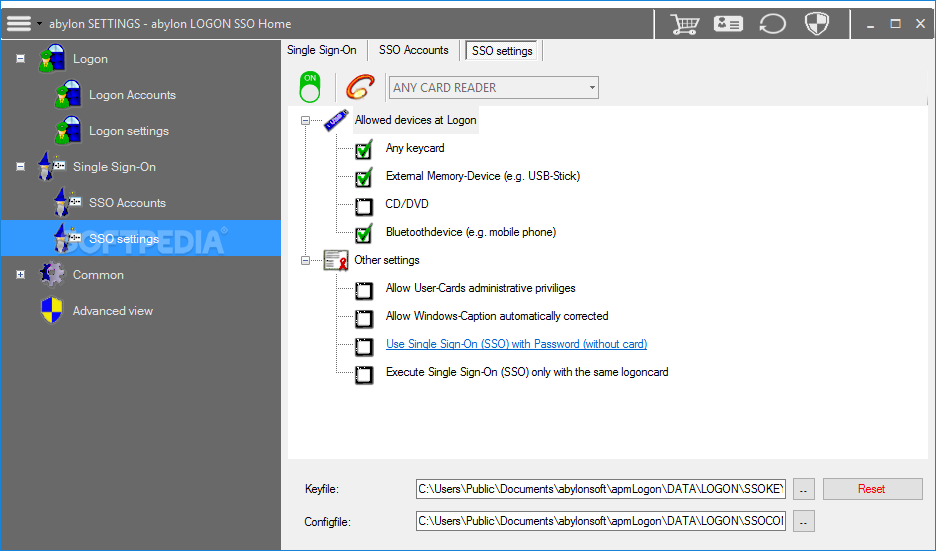
Task: Open the ANY CARD READER dropdown
Action: (494, 88)
